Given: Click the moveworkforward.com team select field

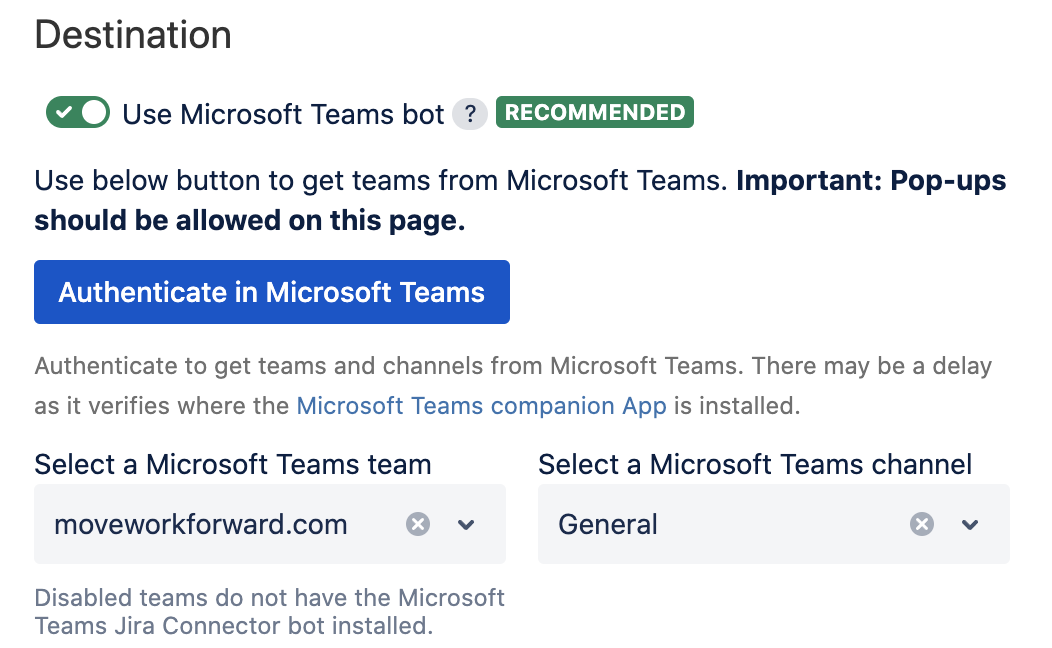Looking at the screenshot, I should pos(220,524).
